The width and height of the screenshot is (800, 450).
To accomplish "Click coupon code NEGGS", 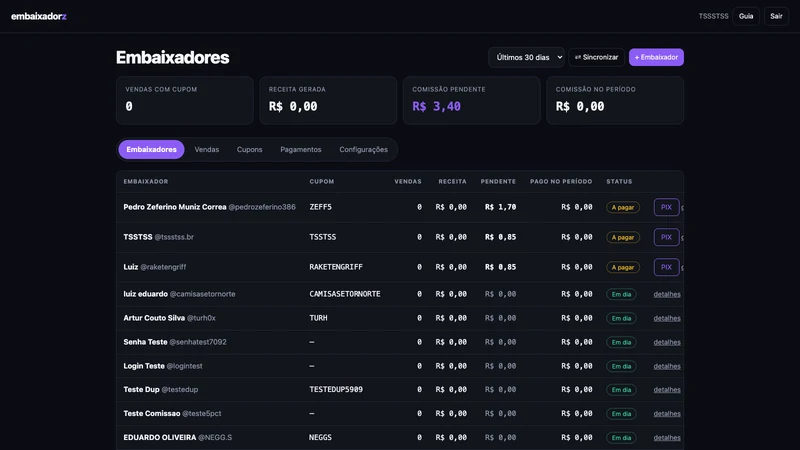I will point(320,437).
